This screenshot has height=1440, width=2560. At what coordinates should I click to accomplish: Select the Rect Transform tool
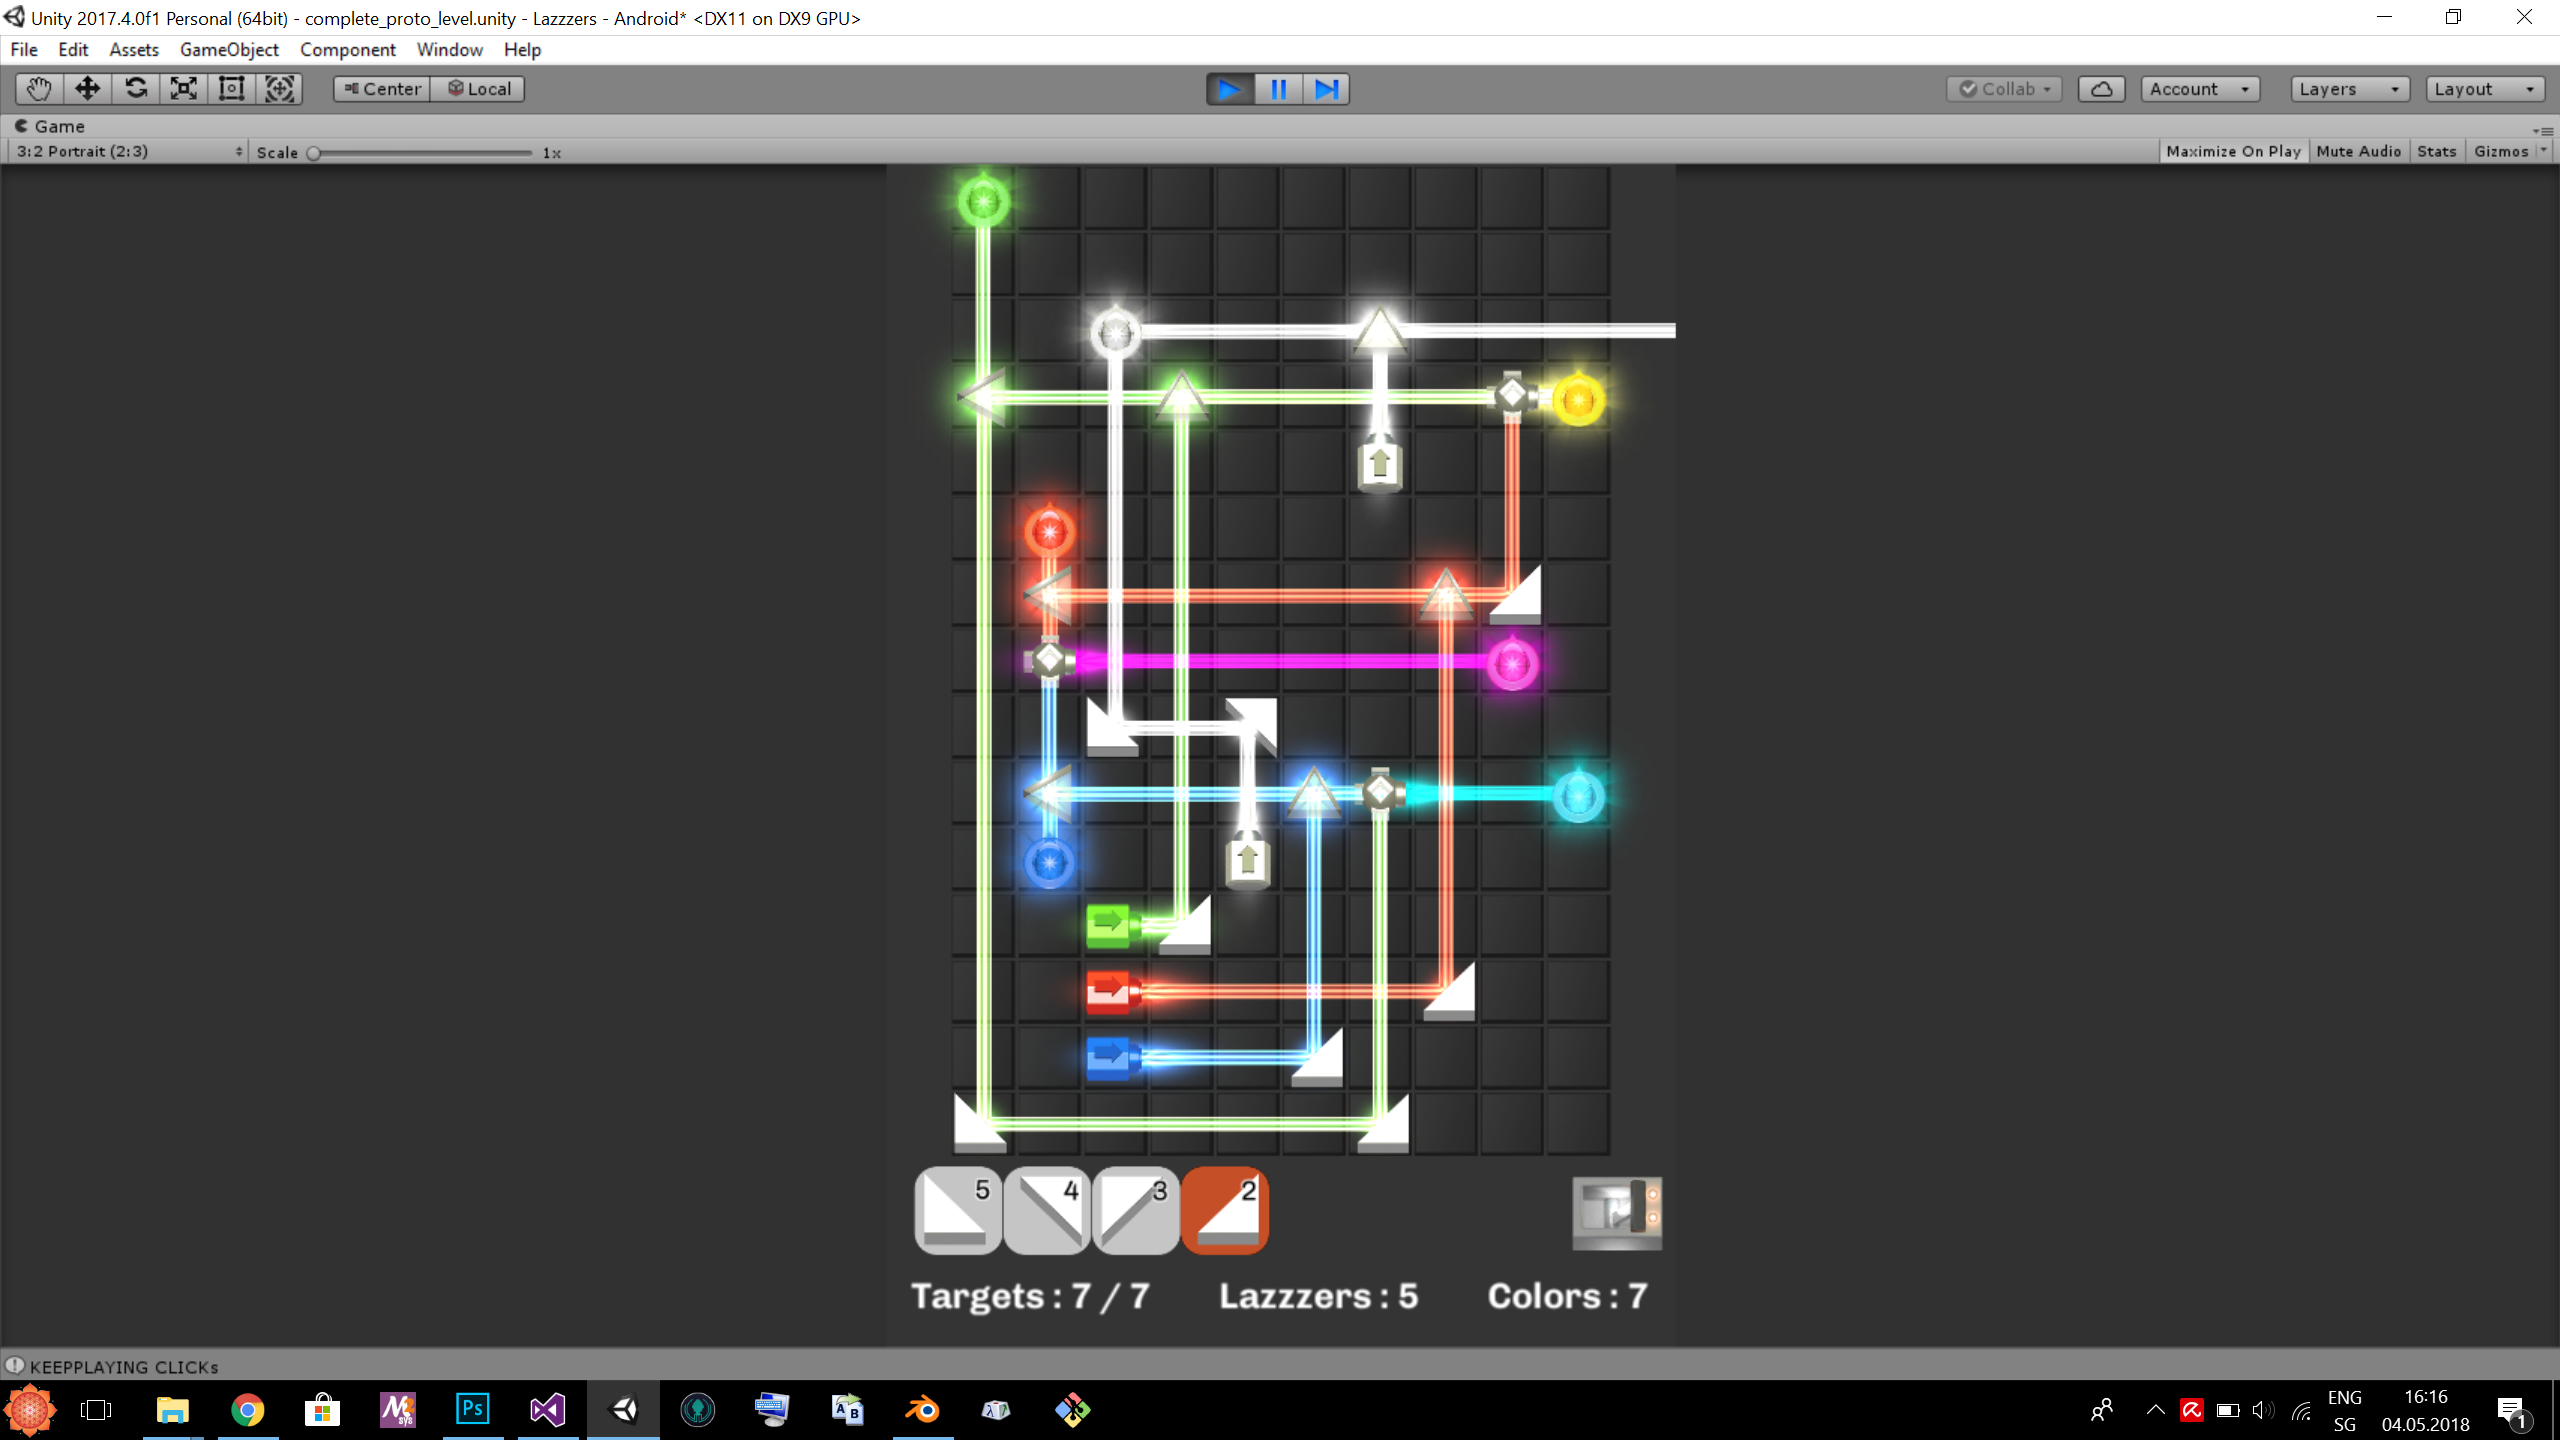pos(232,89)
